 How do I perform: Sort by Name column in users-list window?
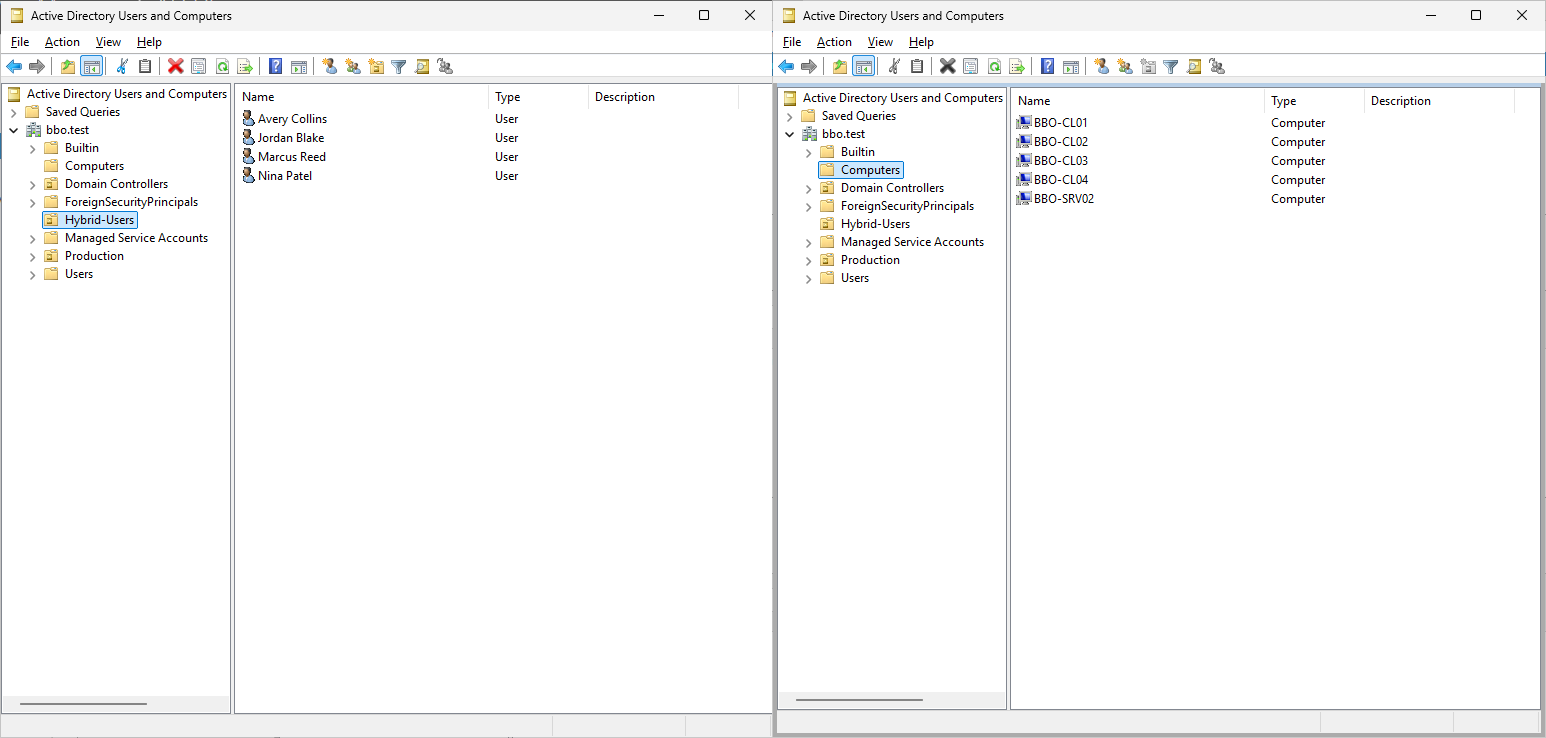362,97
